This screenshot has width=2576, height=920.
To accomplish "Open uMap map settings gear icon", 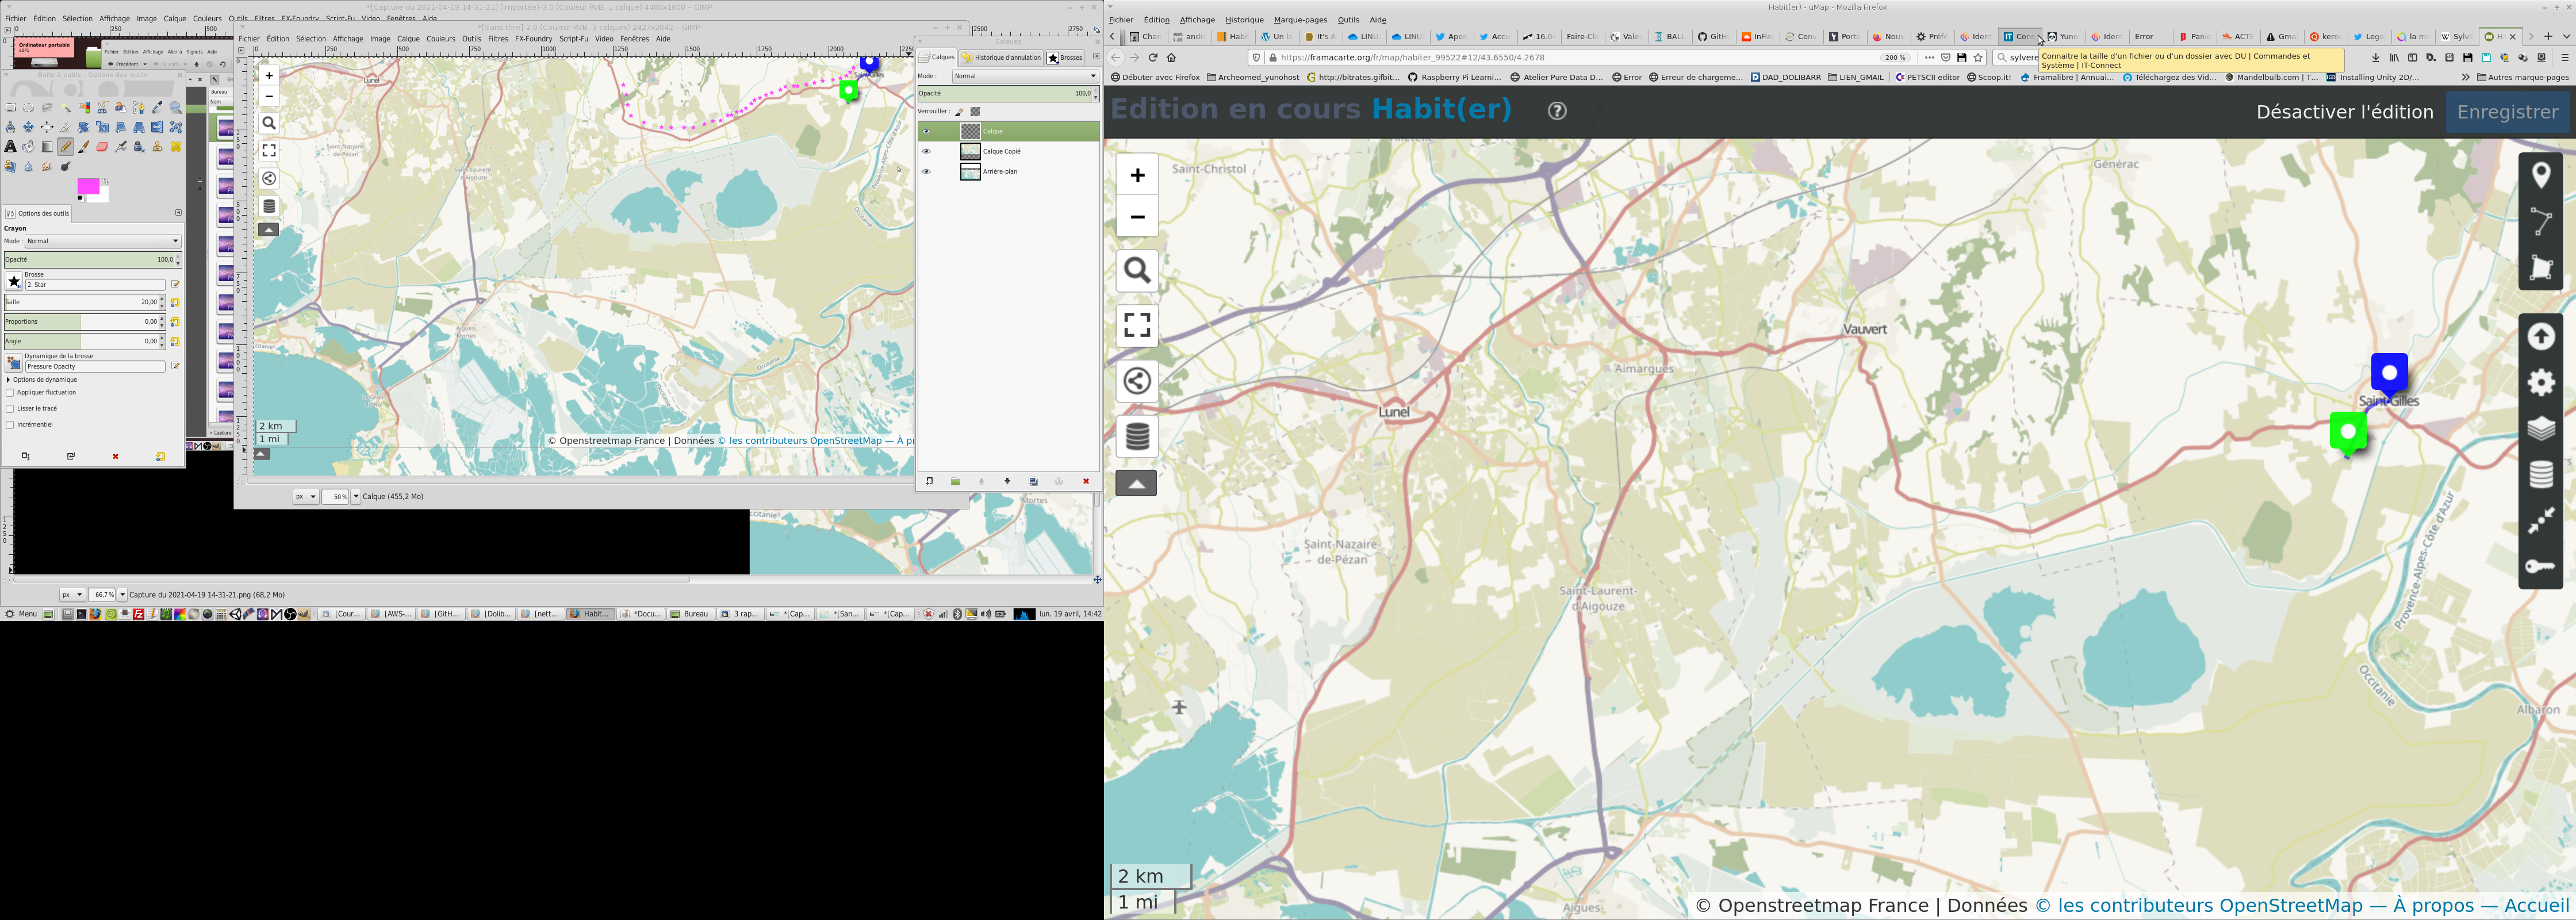I will click(x=2540, y=383).
